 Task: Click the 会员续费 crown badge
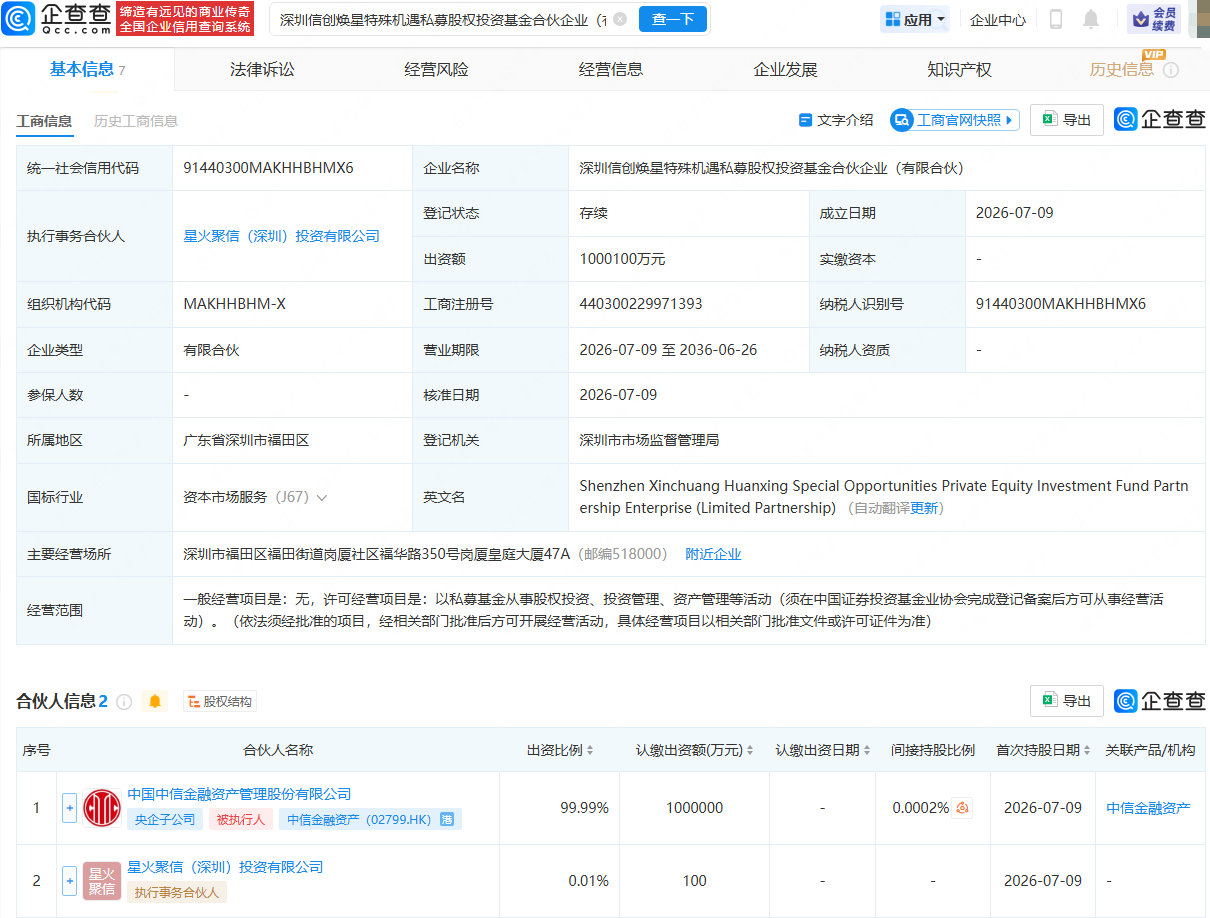click(x=1153, y=19)
